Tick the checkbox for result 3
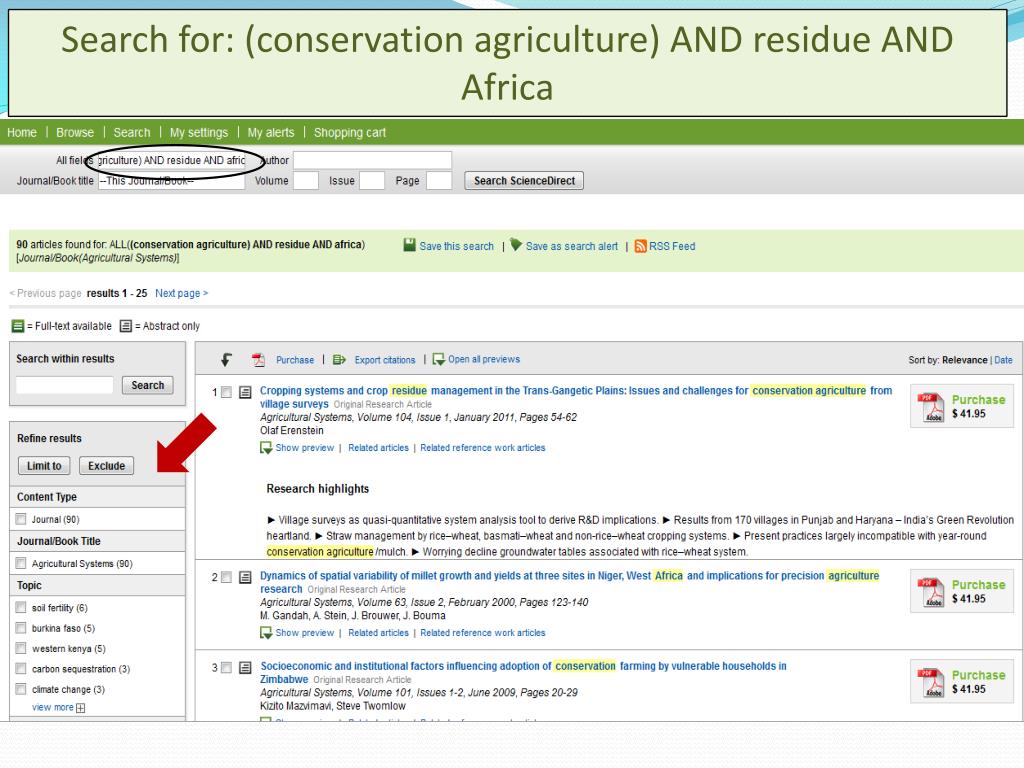 tap(226, 667)
